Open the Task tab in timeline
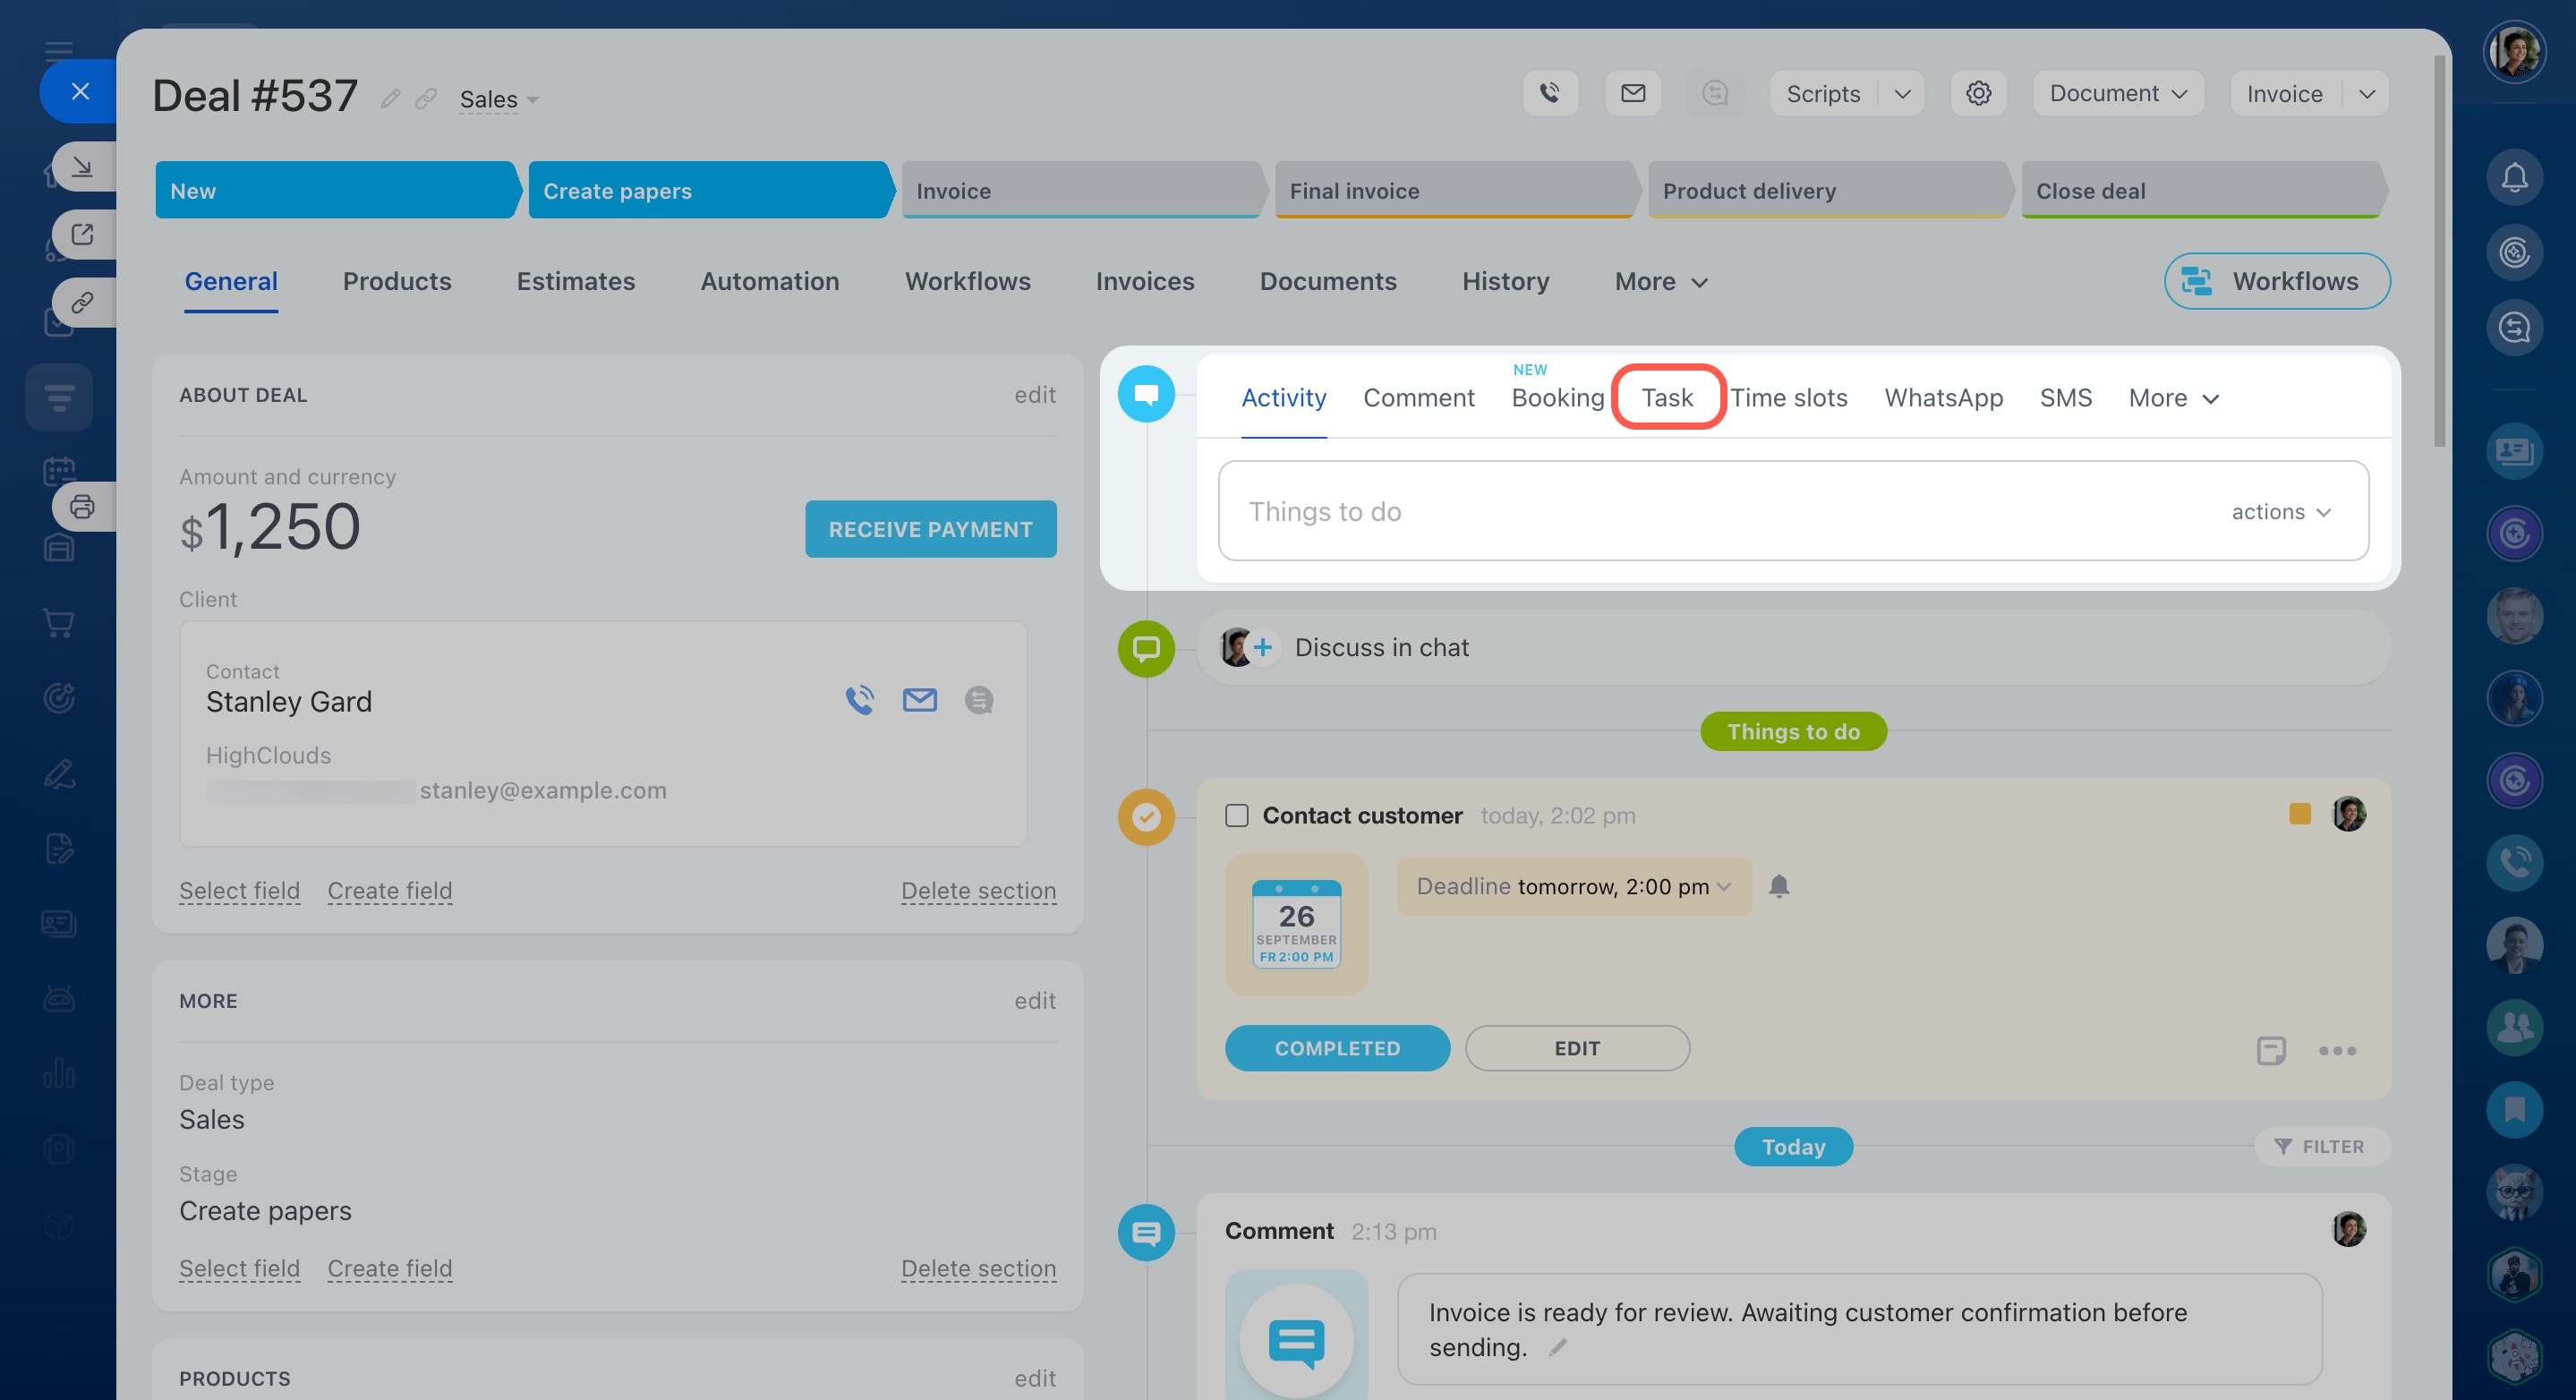Screen dimensions: 2576x1400 (1666, 398)
